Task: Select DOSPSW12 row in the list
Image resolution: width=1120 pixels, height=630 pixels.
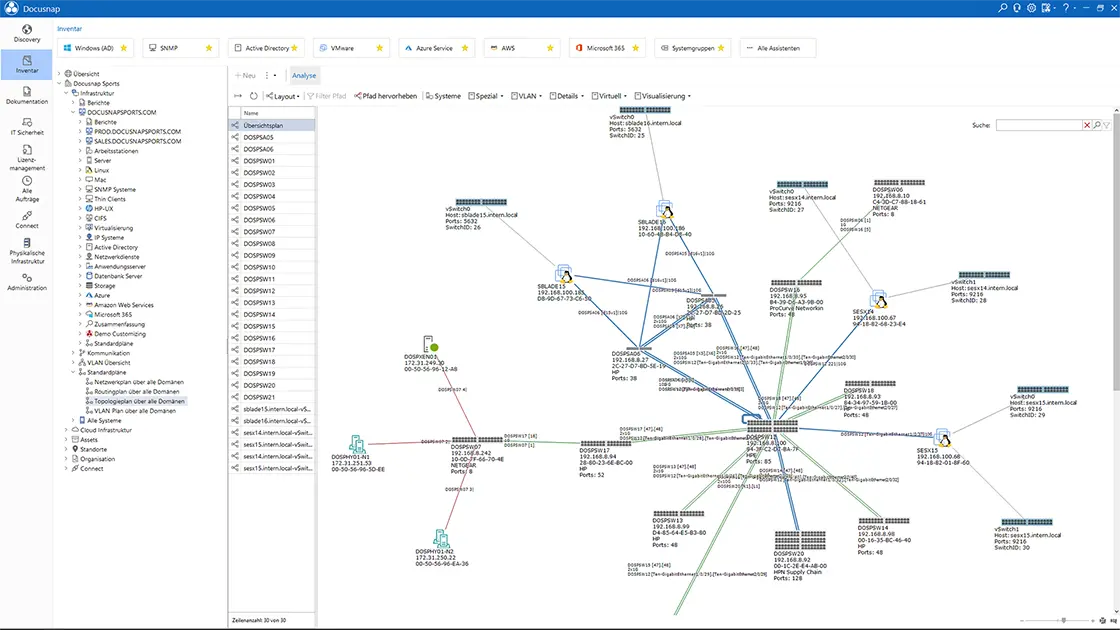Action: pyautogui.click(x=272, y=291)
